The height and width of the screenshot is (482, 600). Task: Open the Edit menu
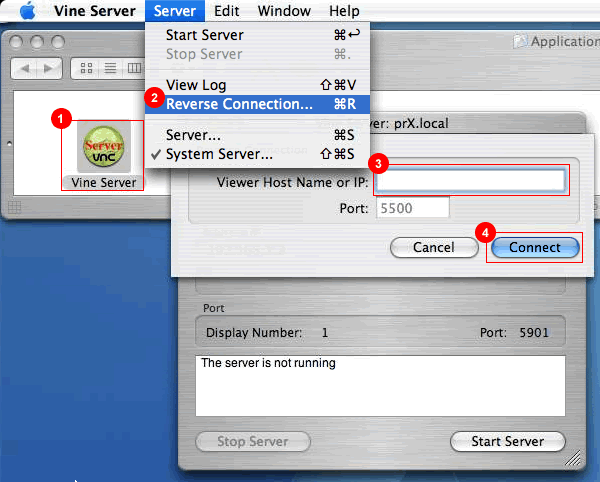227,11
